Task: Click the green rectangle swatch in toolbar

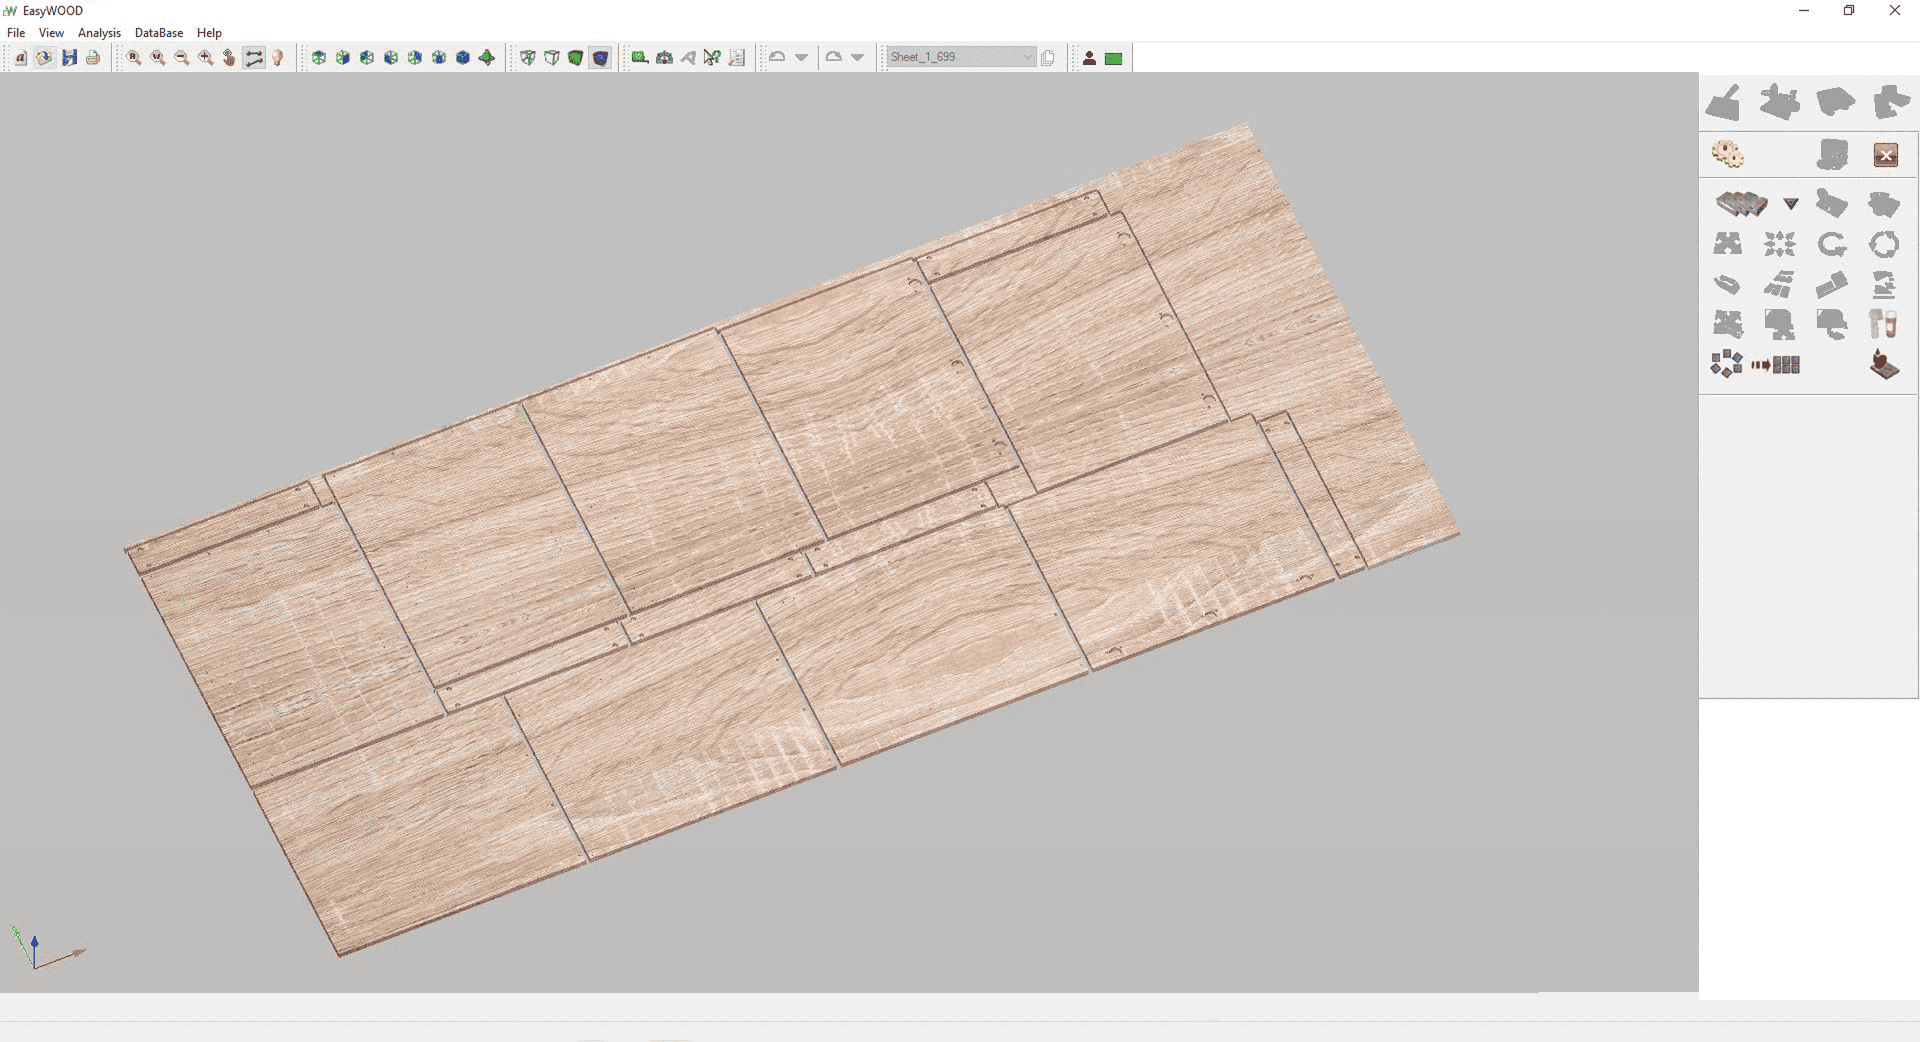Action: point(1113,59)
